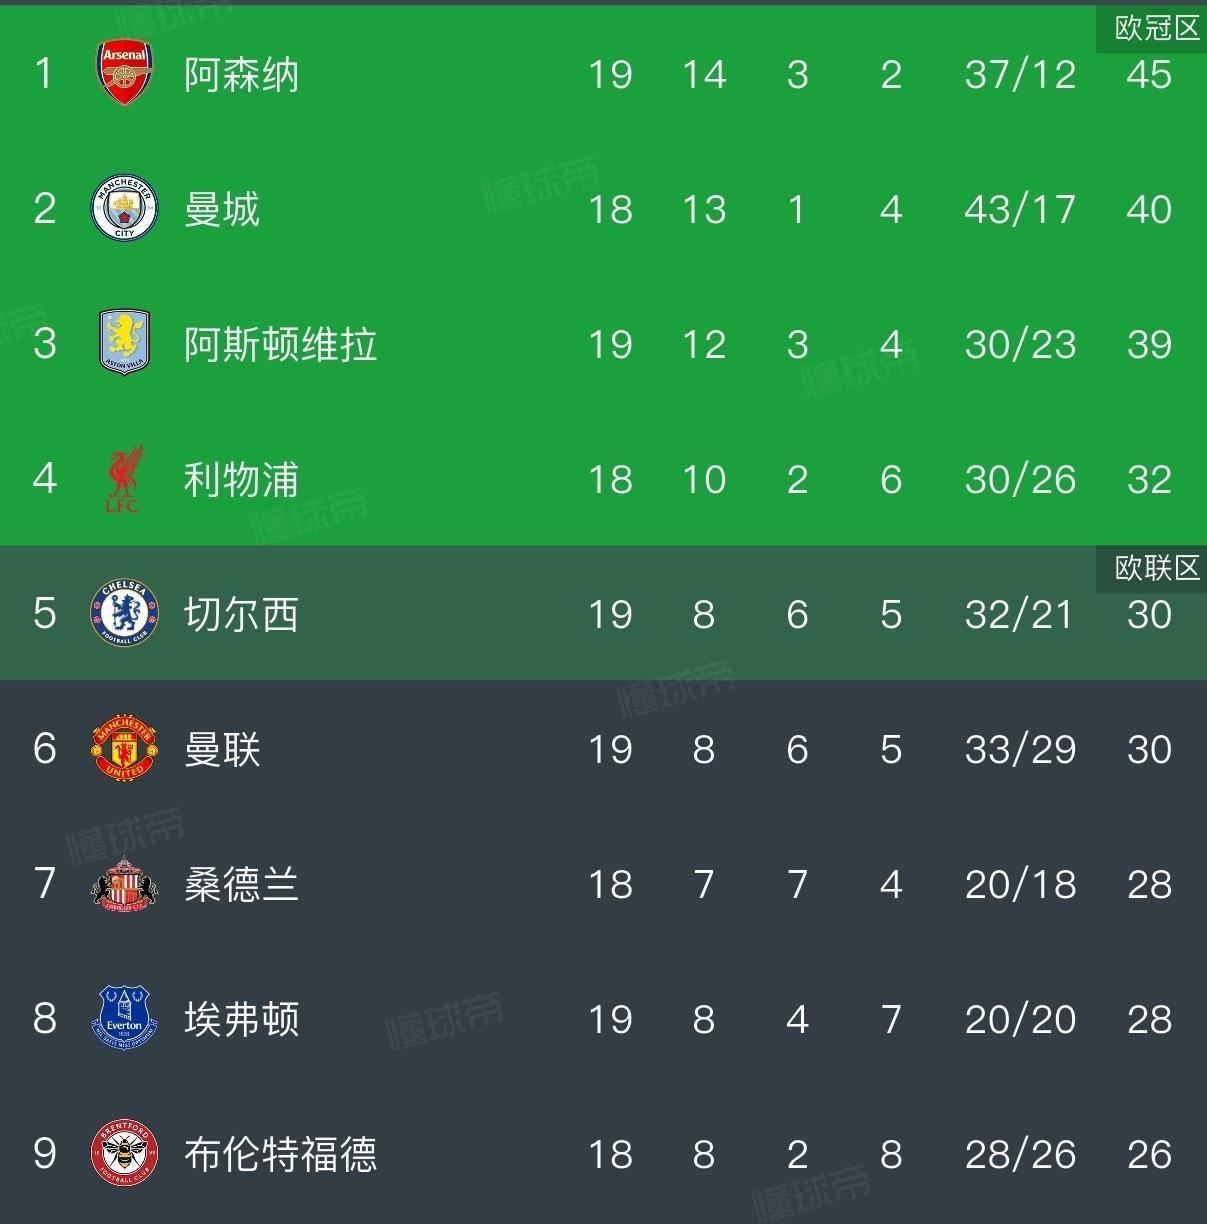Open team page for 曼城
Screen dimensions: 1207x1224
(x=222, y=210)
